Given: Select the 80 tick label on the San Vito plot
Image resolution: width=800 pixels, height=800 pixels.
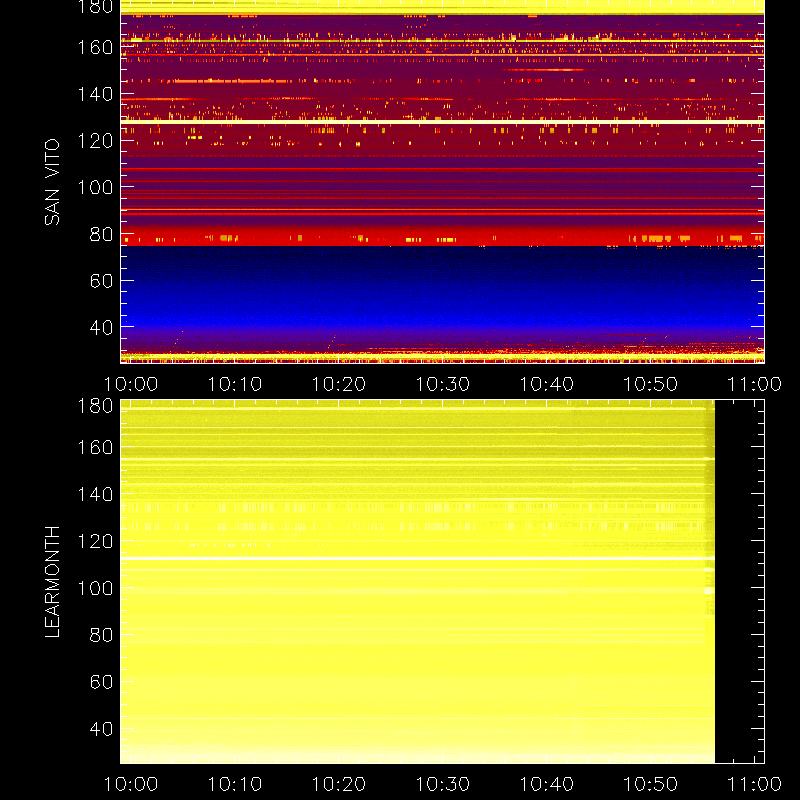Looking at the screenshot, I should tap(101, 234).
